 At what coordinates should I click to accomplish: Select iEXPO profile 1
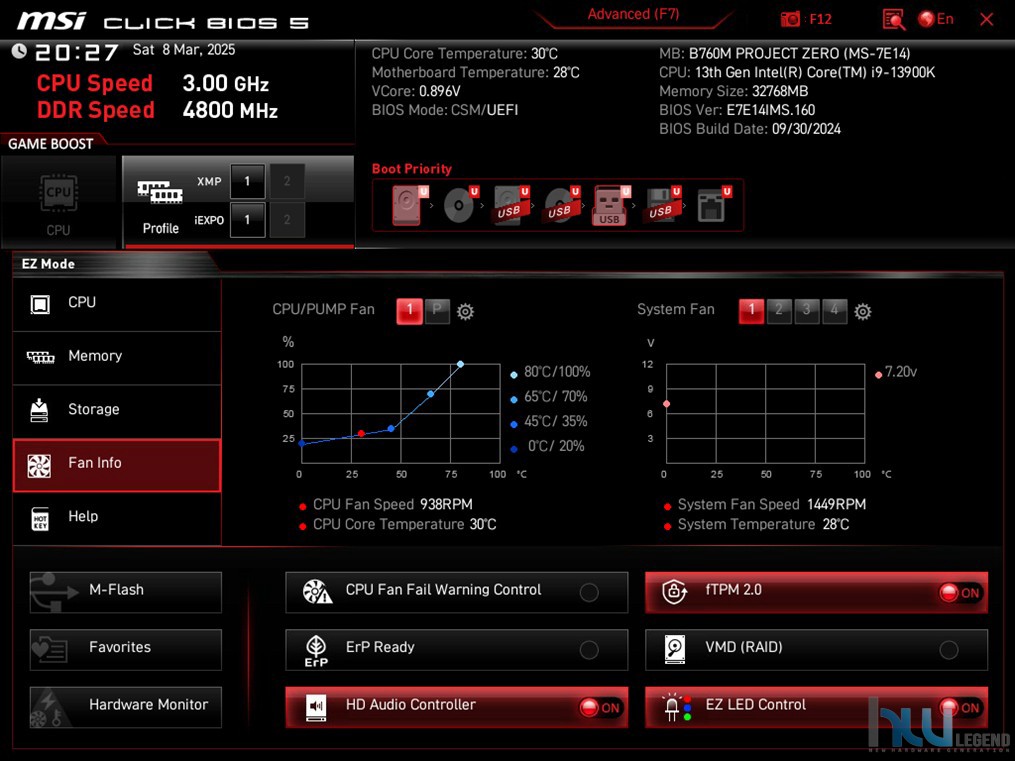pos(247,219)
